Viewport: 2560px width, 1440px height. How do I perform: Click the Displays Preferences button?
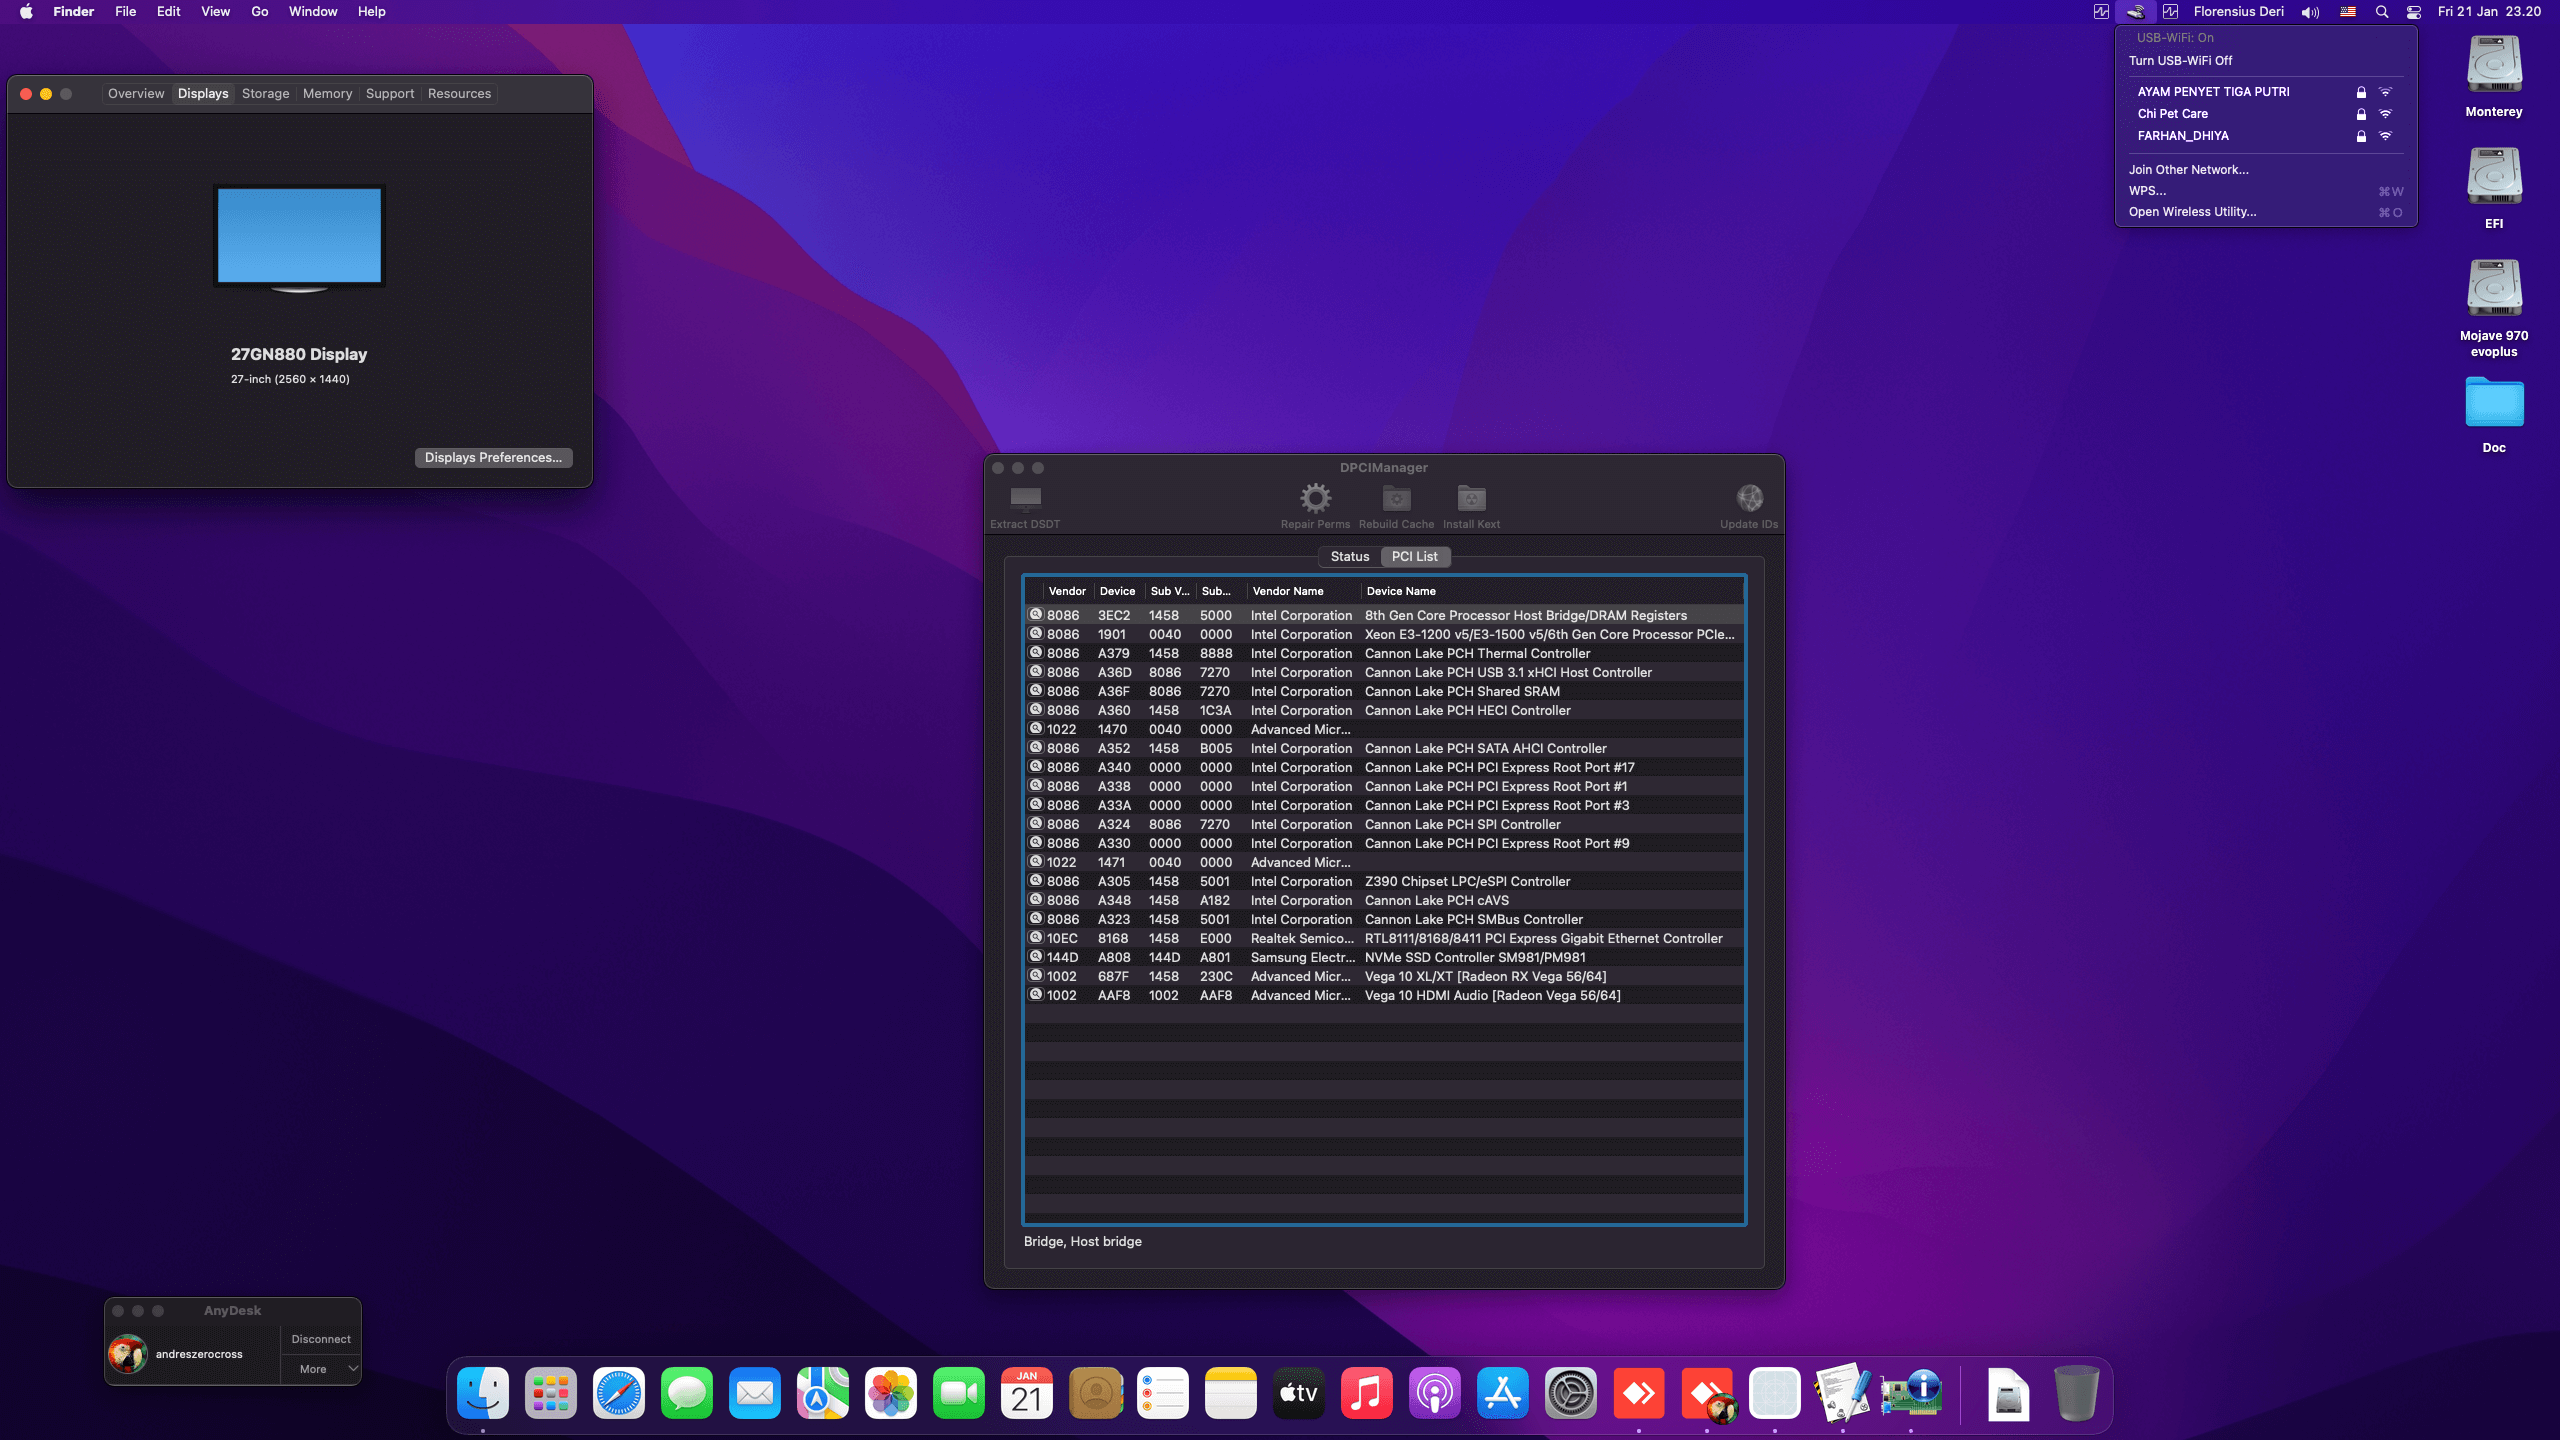(x=493, y=457)
